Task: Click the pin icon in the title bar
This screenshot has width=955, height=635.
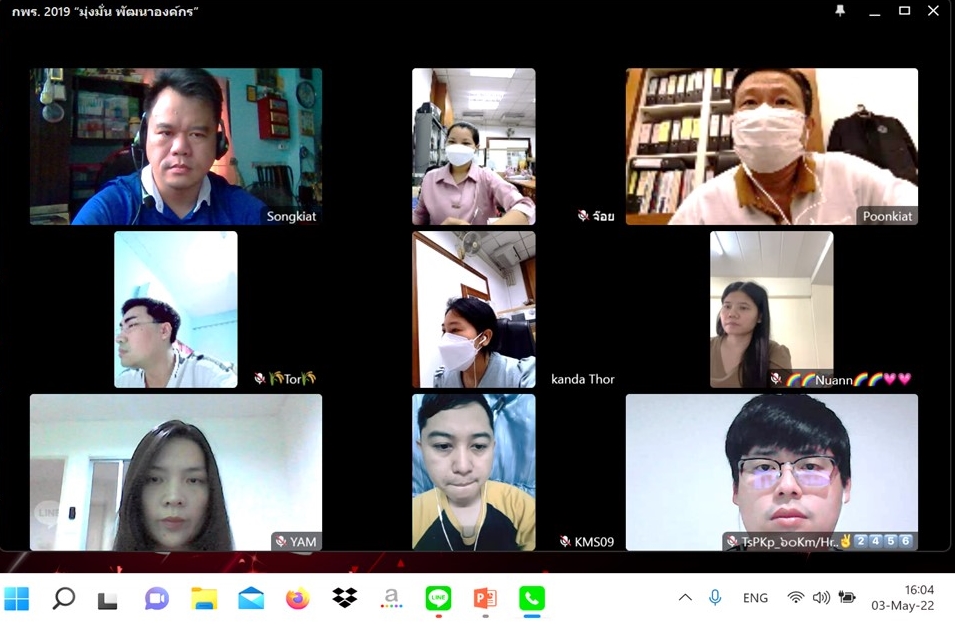Action: 840,10
